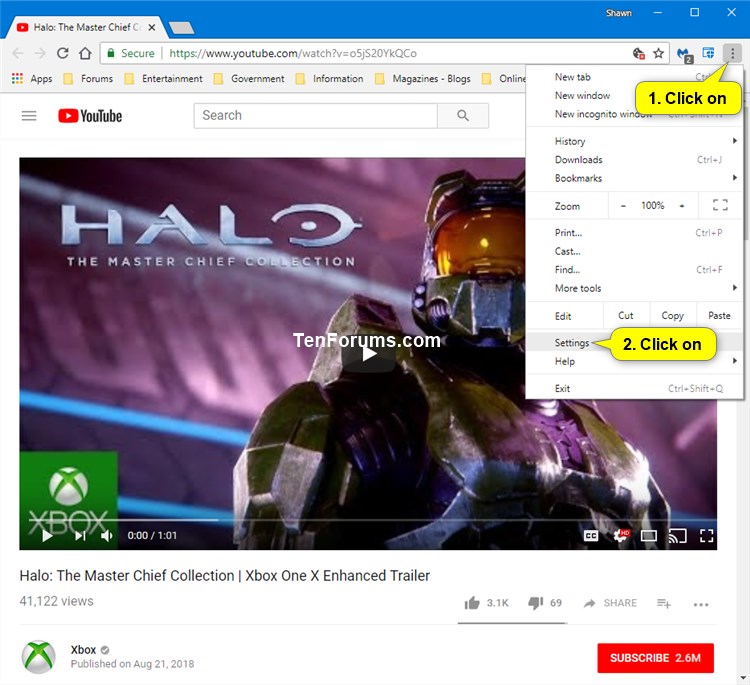Expand History submenu
Viewport: 750px width, 685px height.
tap(634, 141)
